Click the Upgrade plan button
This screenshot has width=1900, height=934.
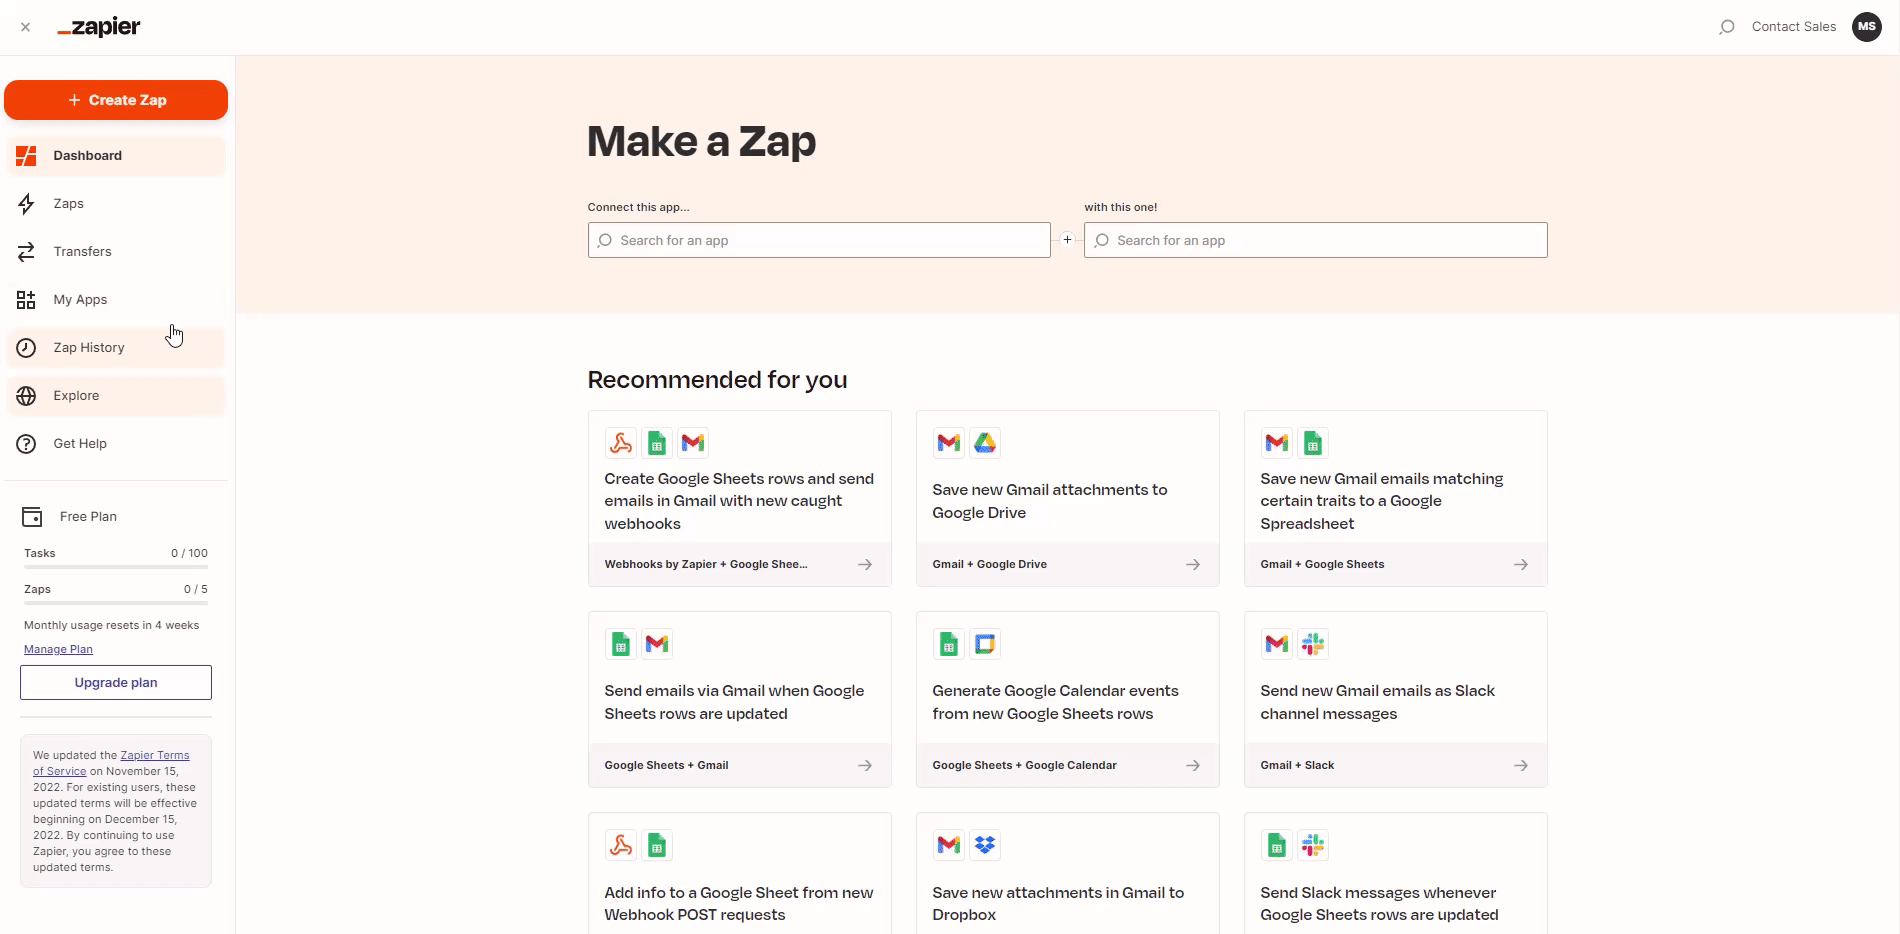(116, 683)
